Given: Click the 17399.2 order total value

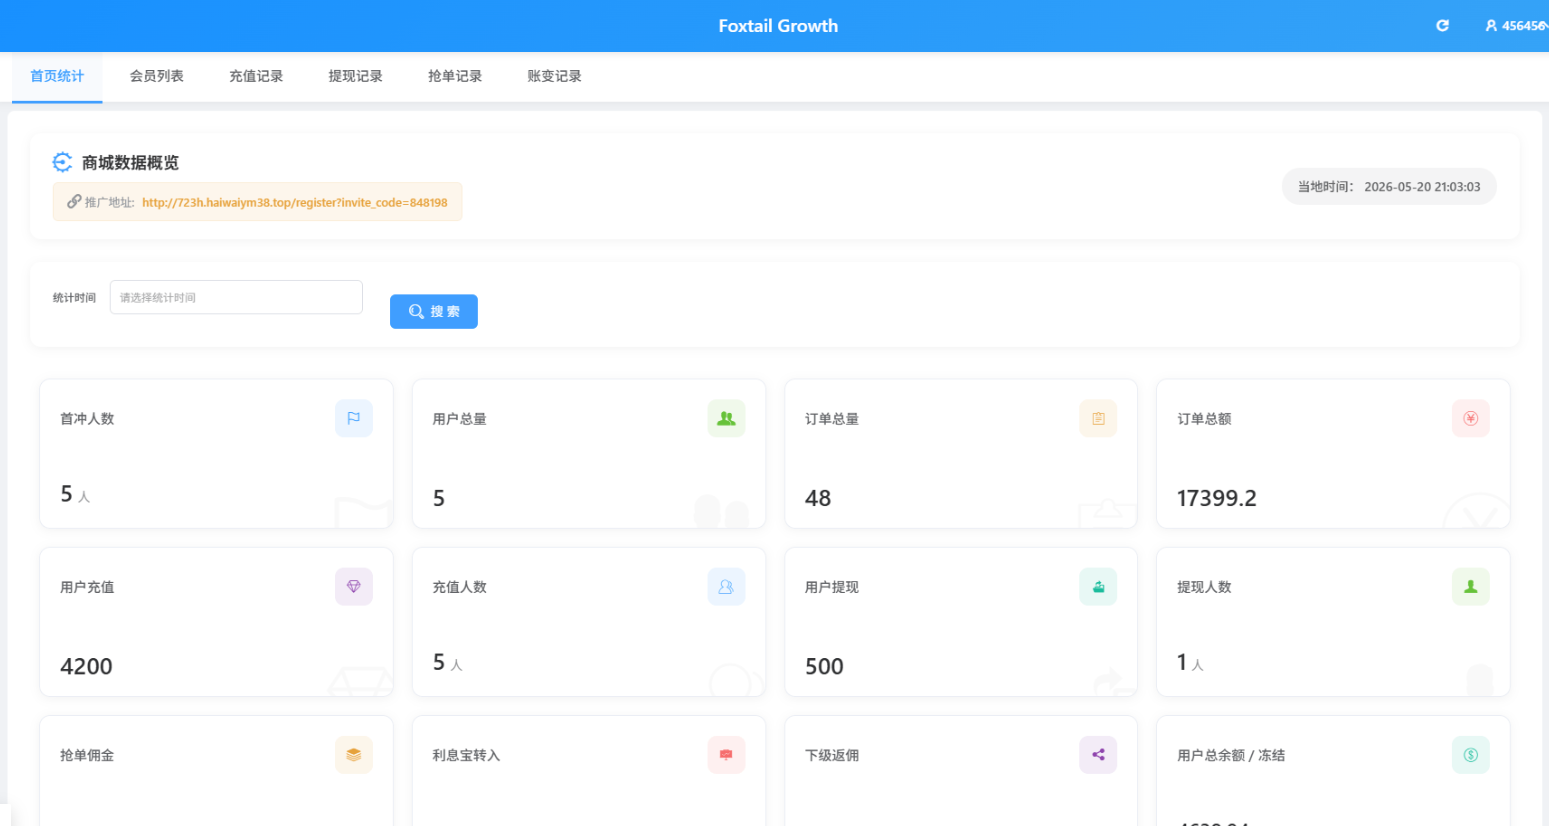Looking at the screenshot, I should pos(1217,498).
